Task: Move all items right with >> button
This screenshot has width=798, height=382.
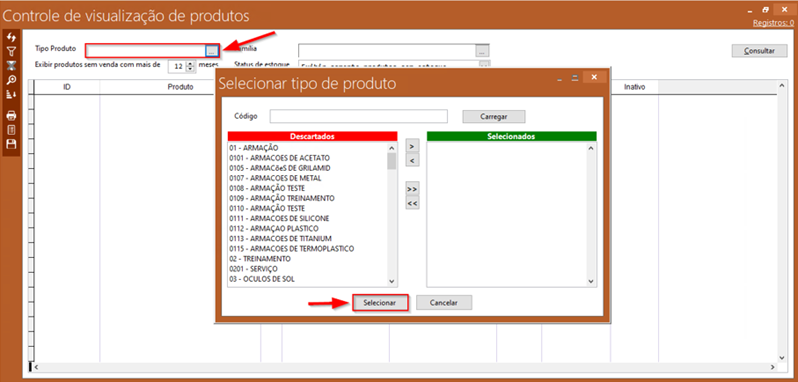Action: coord(412,189)
